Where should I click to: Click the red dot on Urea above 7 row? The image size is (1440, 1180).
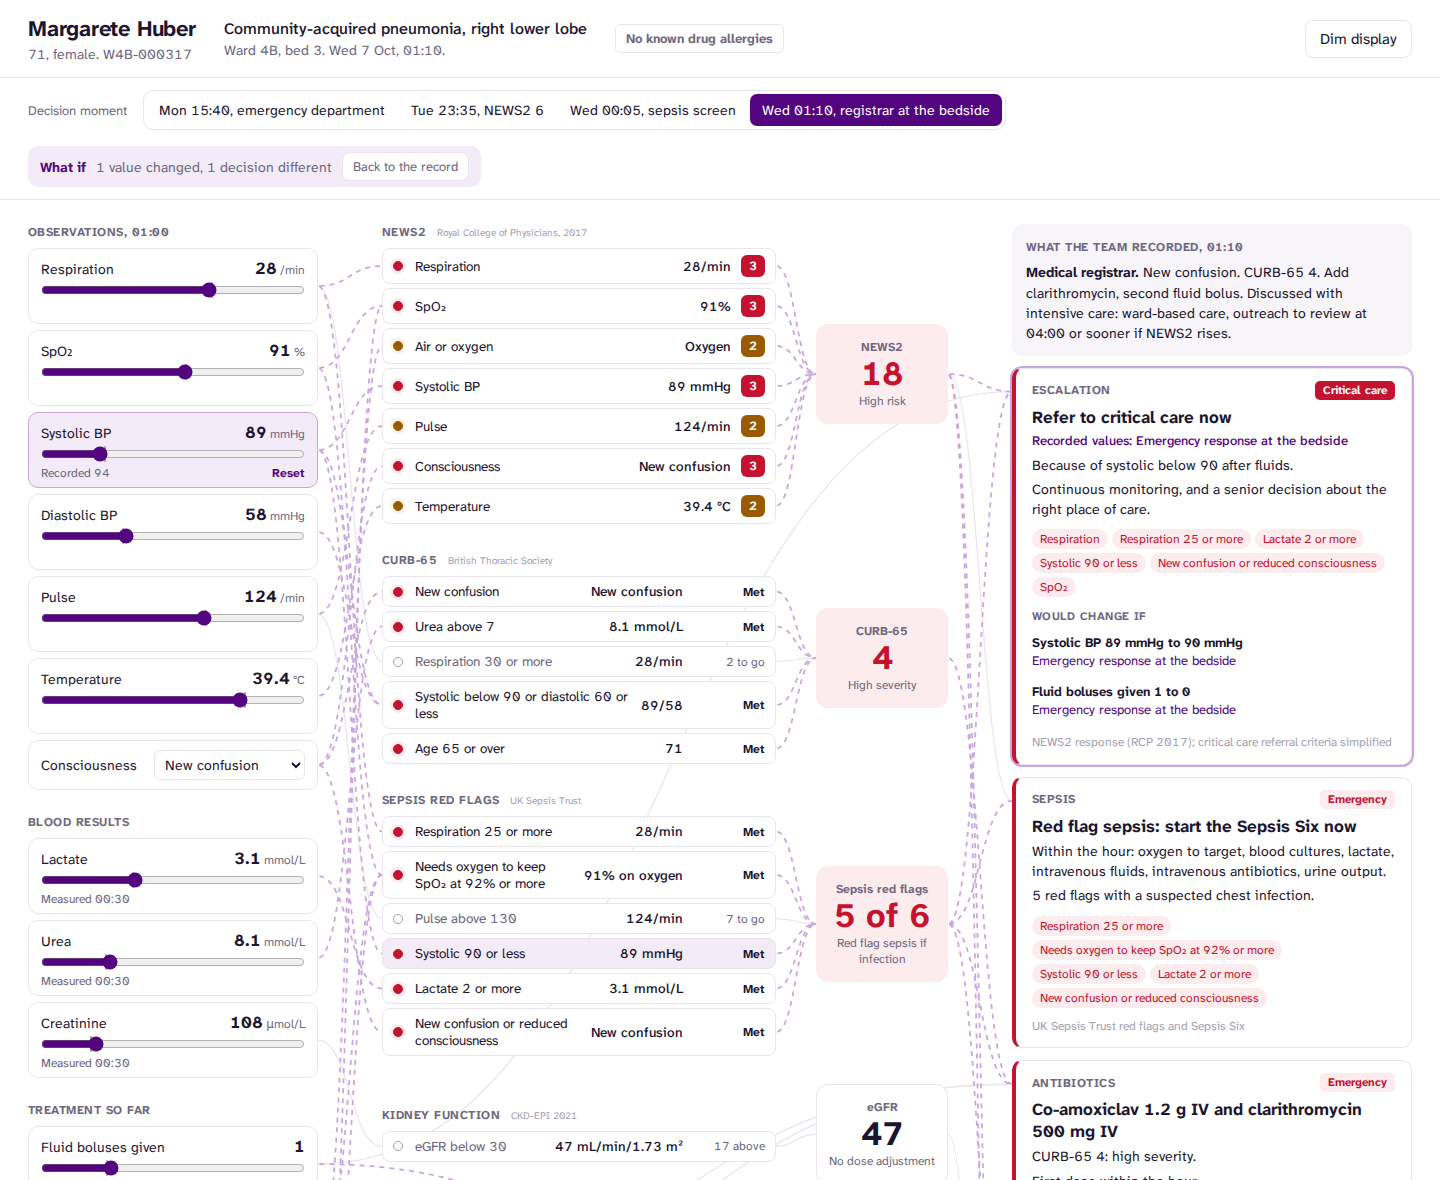pos(398,627)
